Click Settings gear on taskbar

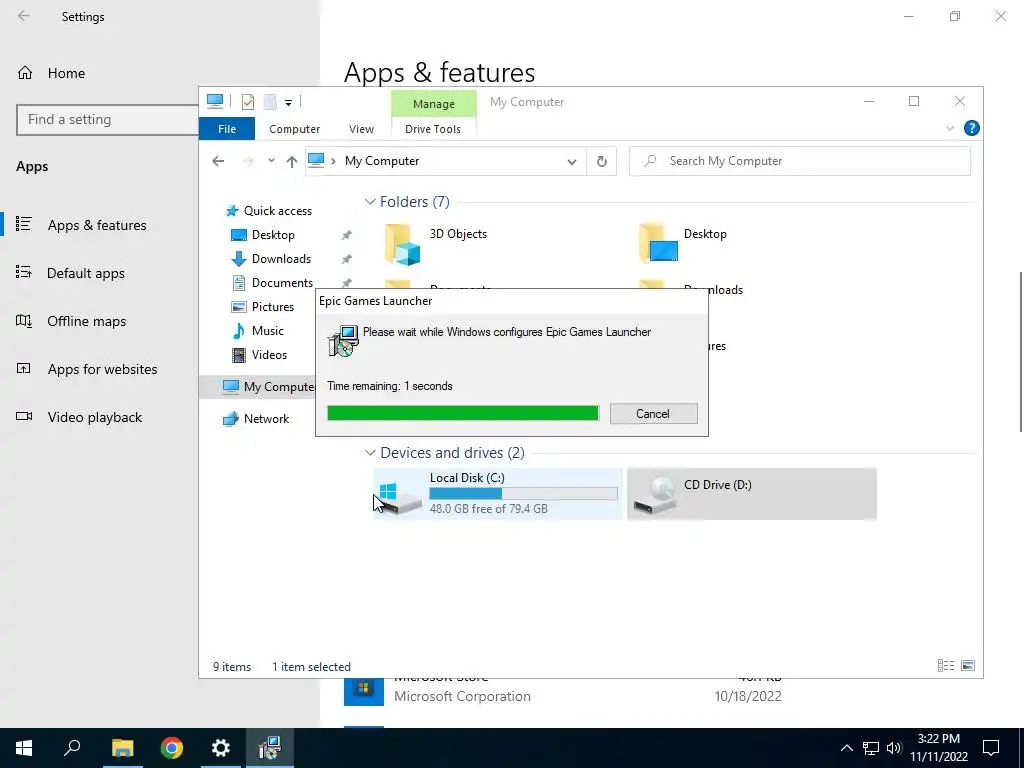[x=221, y=748]
